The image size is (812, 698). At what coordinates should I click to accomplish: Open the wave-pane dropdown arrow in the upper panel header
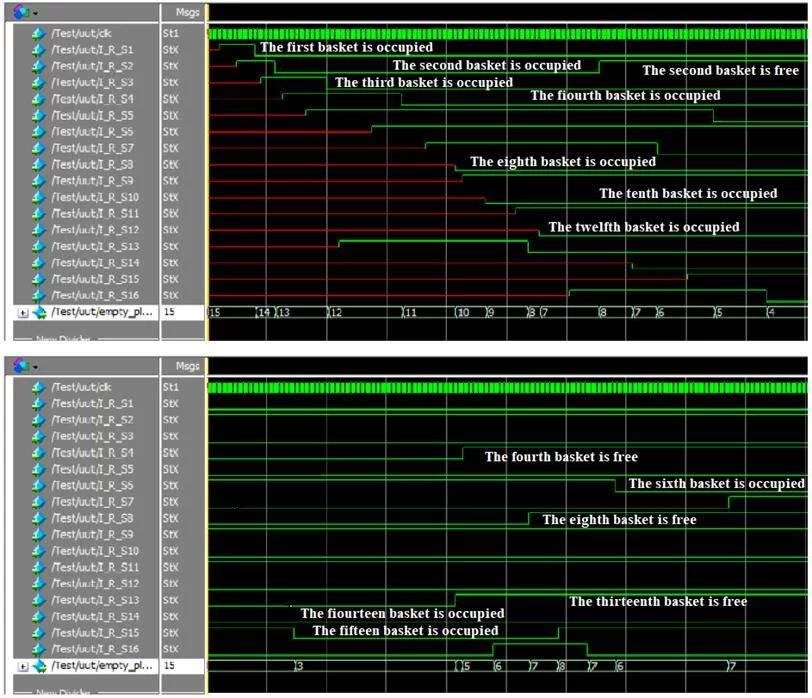[36, 13]
